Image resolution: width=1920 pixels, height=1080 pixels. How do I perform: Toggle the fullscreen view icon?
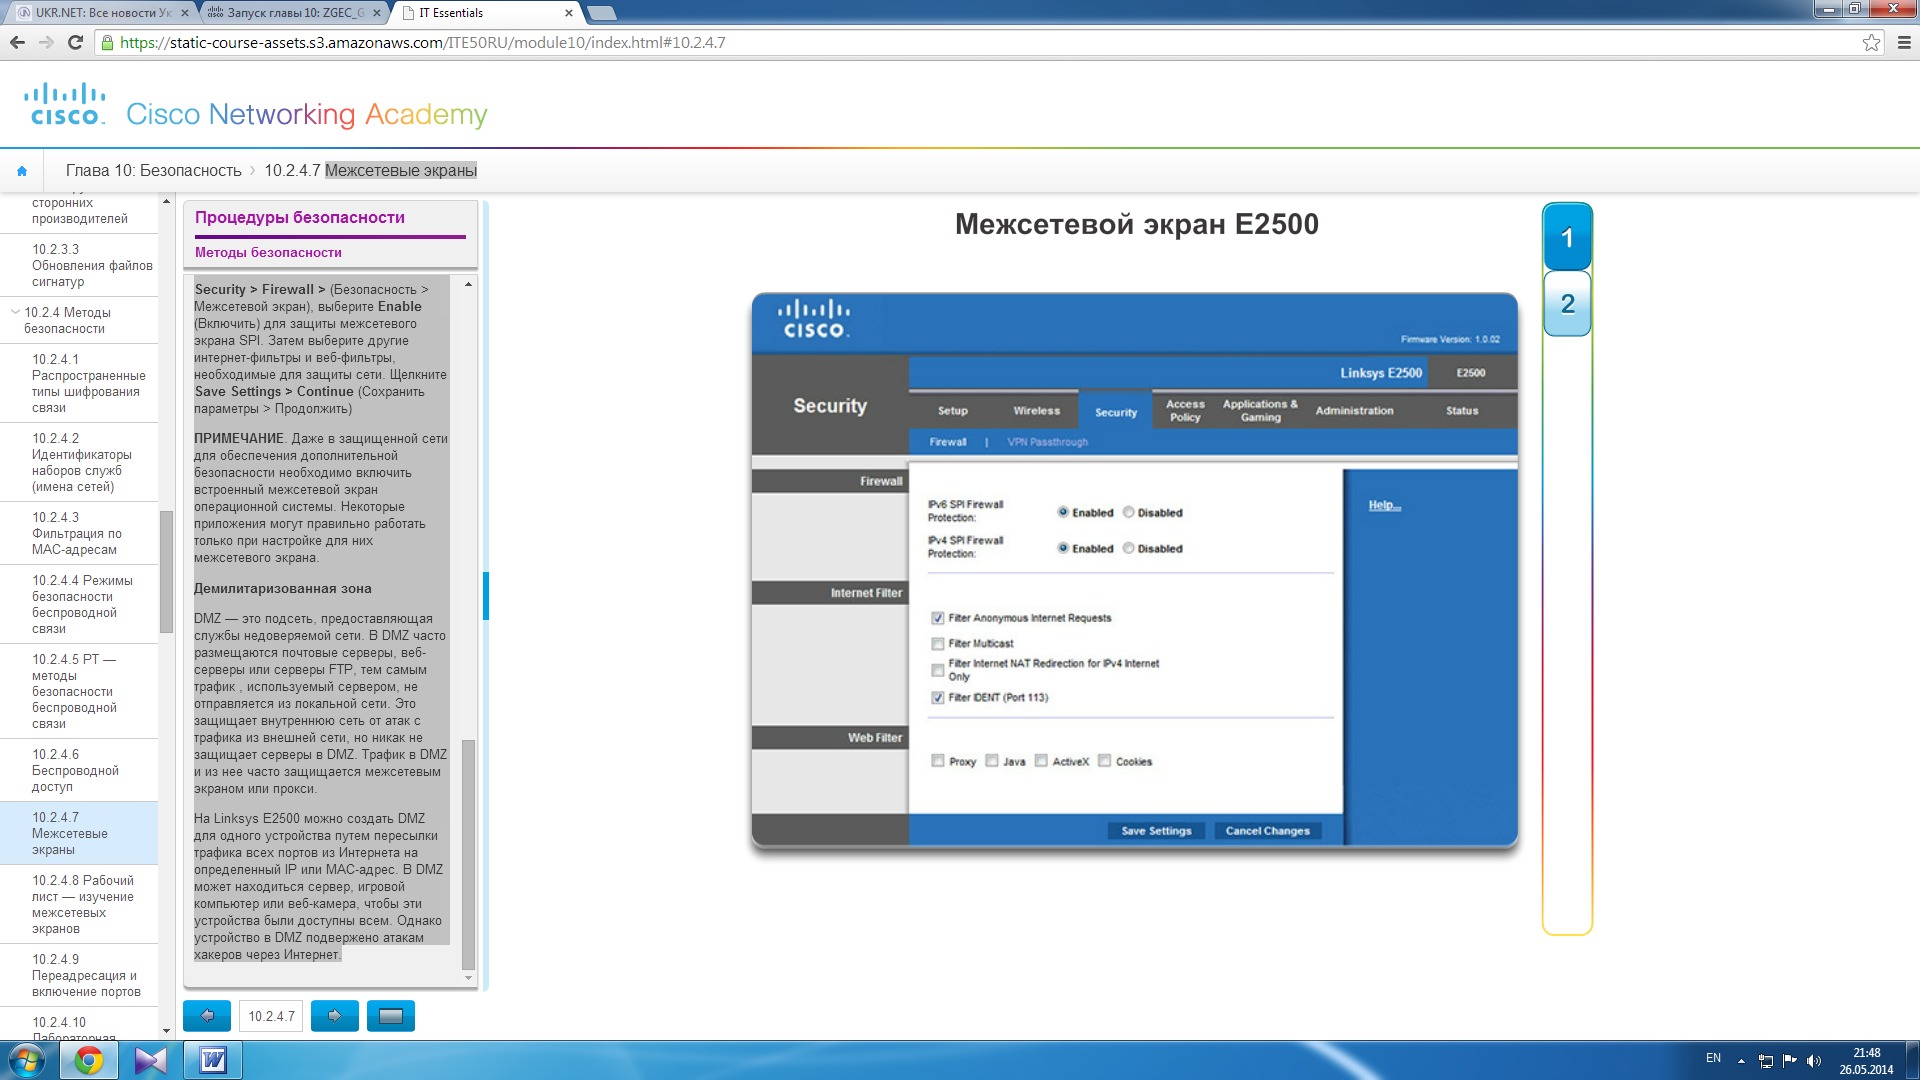(391, 1016)
